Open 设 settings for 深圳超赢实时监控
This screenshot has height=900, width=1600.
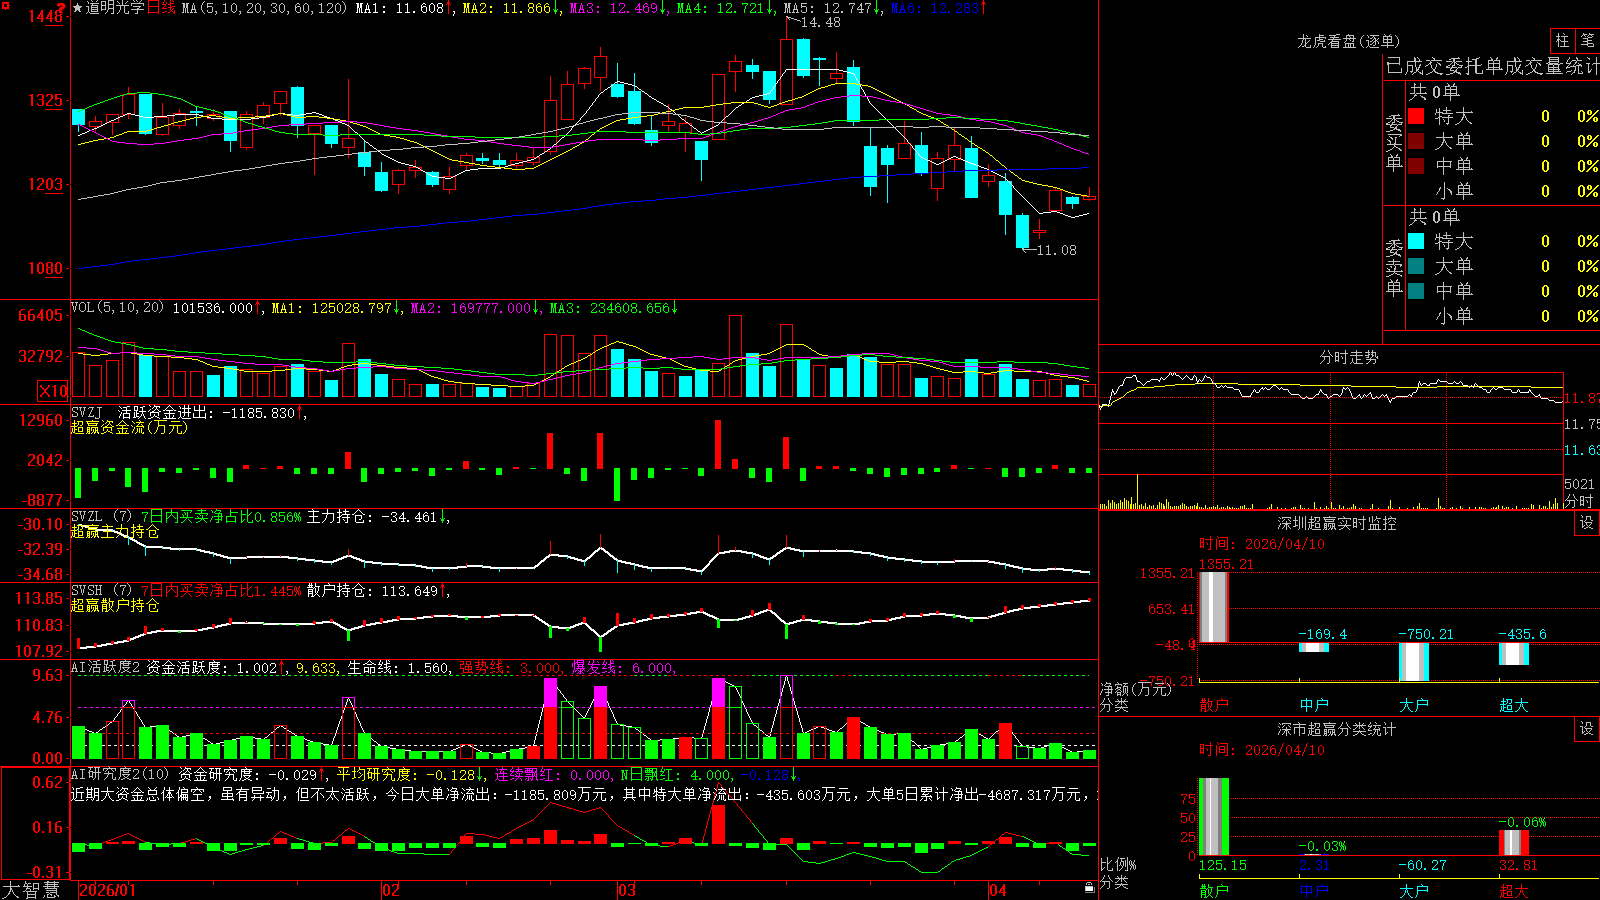tap(1587, 523)
